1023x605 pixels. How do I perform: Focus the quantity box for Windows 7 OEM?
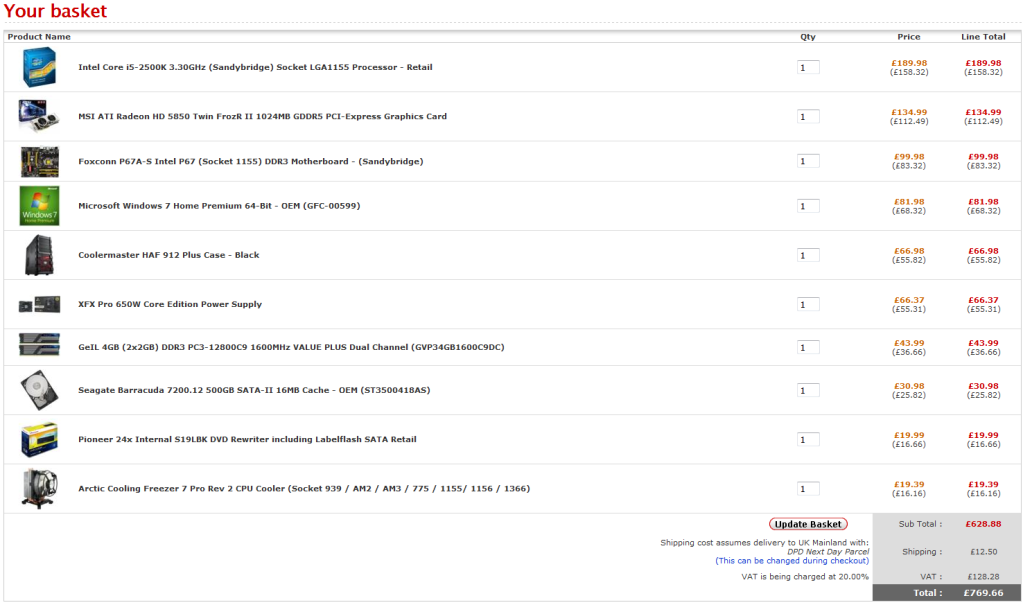808,206
